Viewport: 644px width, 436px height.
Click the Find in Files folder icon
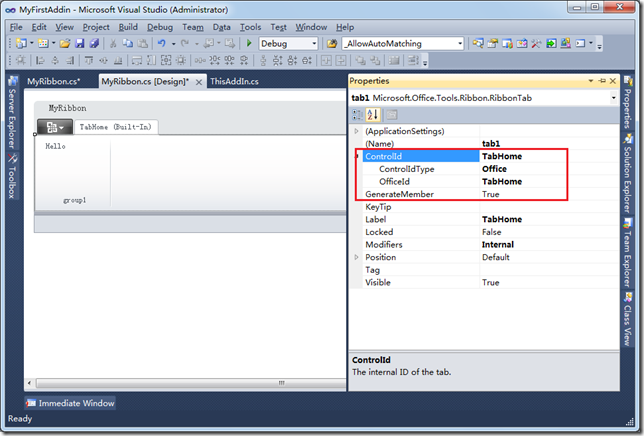pos(332,43)
